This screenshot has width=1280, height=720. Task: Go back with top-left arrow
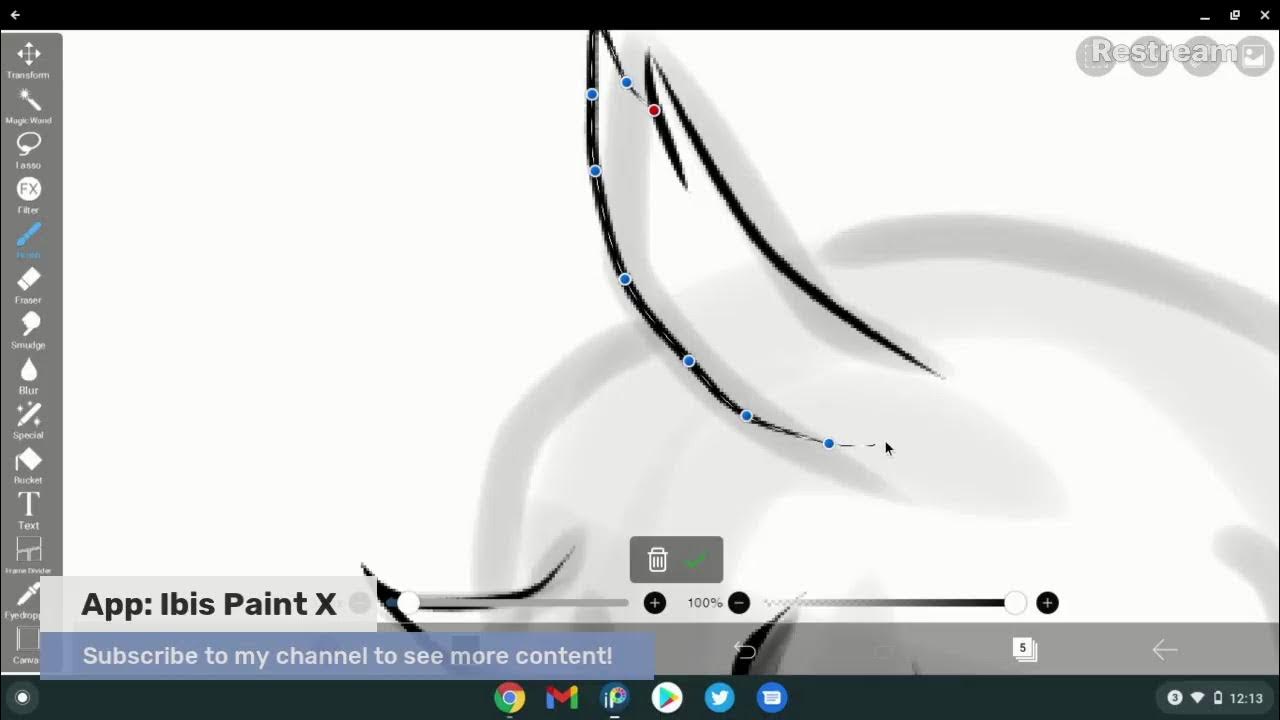15,15
